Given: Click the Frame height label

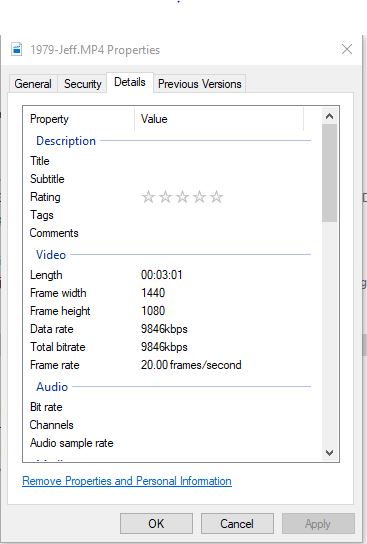Looking at the screenshot, I should 60,311.
